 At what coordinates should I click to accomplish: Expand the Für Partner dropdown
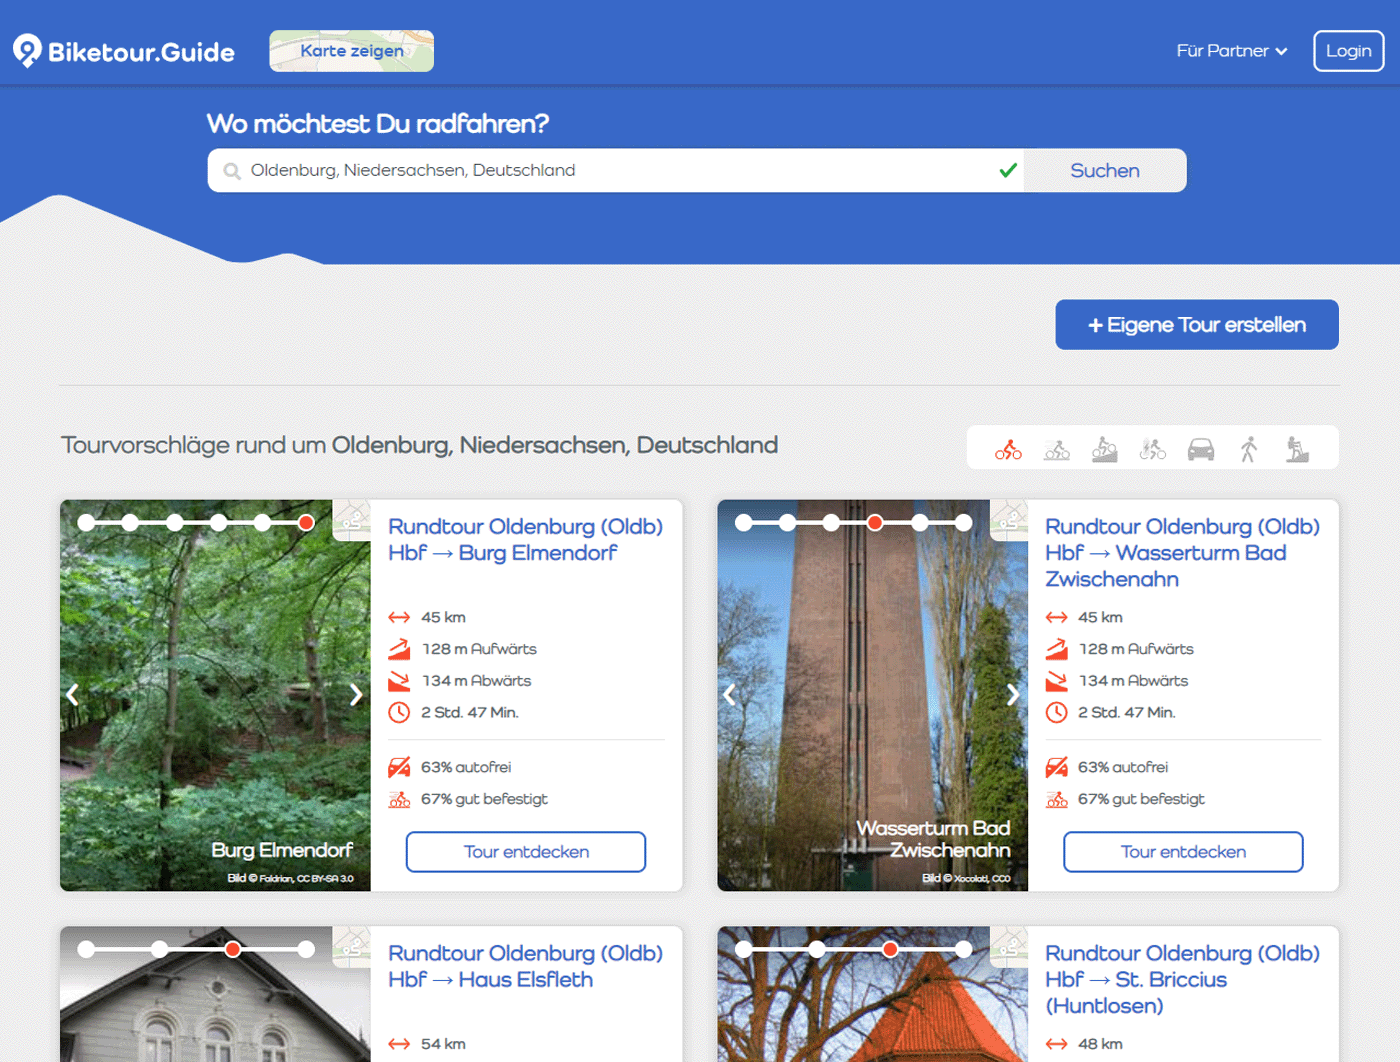[x=1231, y=51]
